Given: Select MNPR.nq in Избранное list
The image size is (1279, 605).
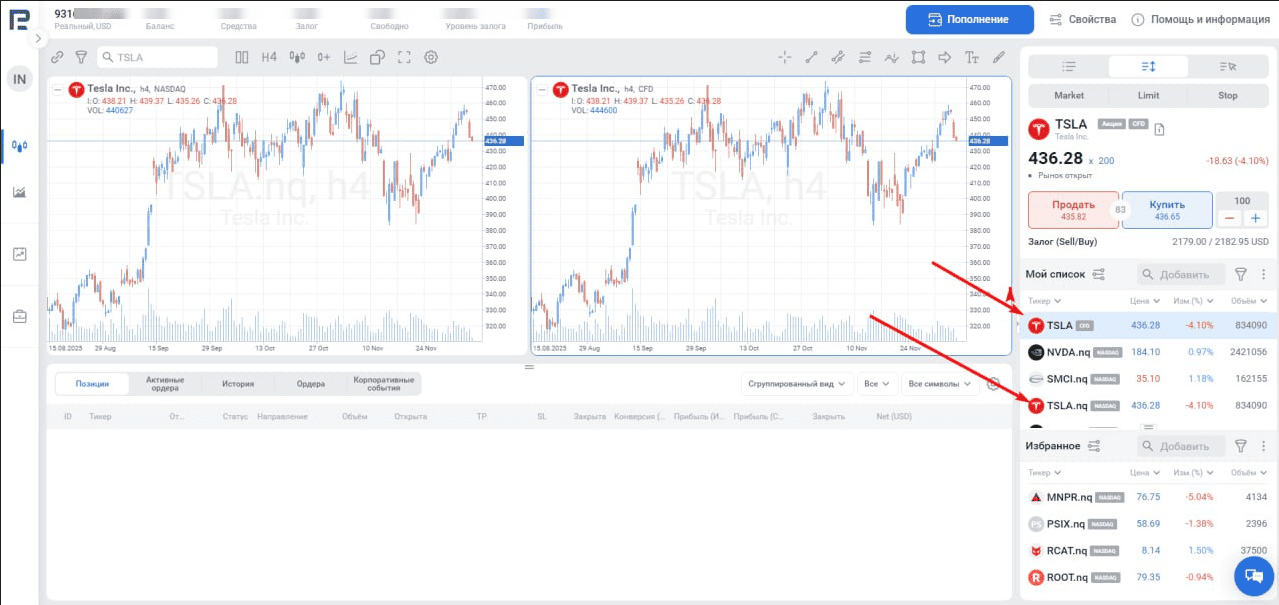Looking at the screenshot, I should pyautogui.click(x=1148, y=496).
